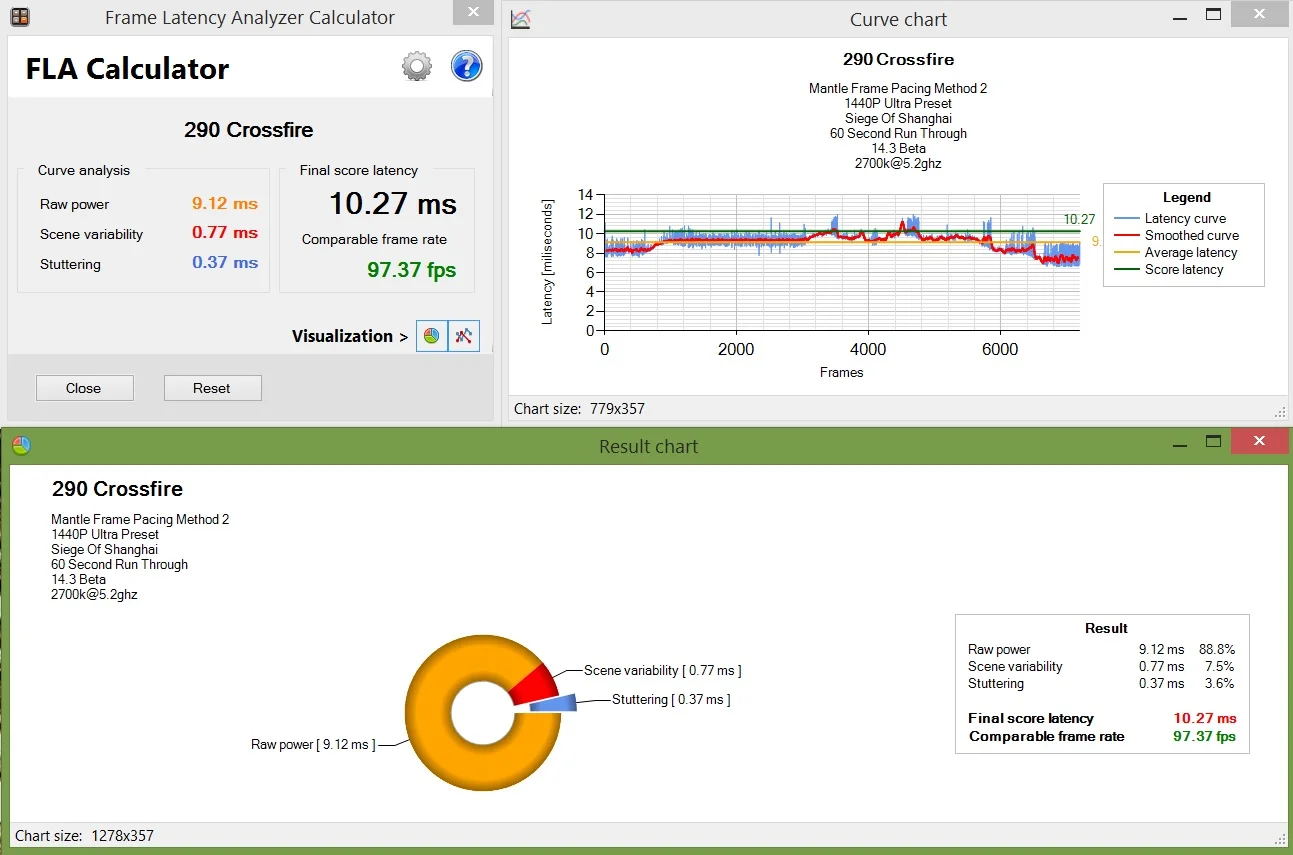Click the Scene variability 0.77 ms value

(x=225, y=232)
